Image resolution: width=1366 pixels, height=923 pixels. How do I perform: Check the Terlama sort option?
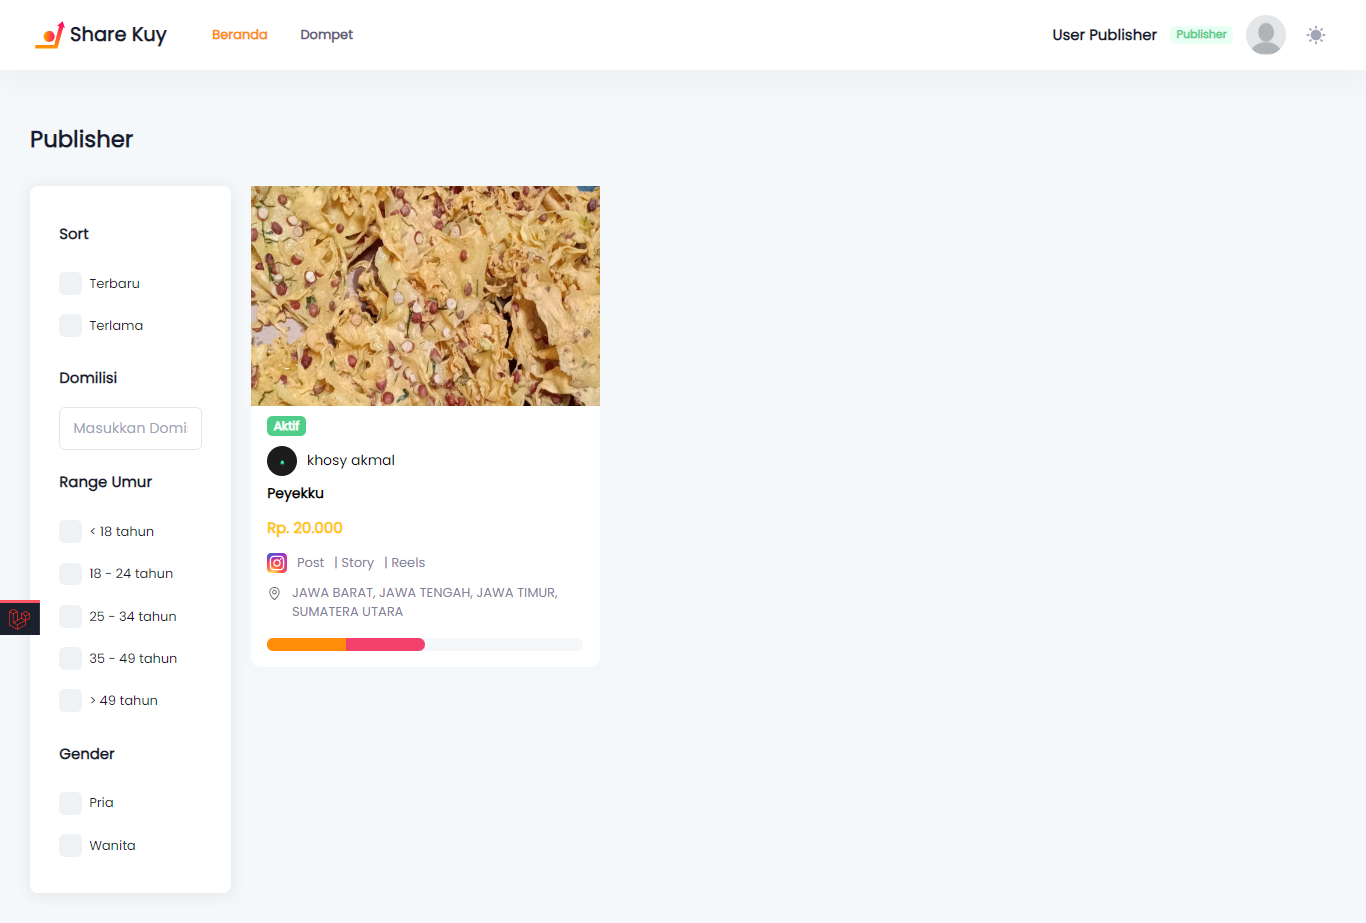tap(70, 325)
